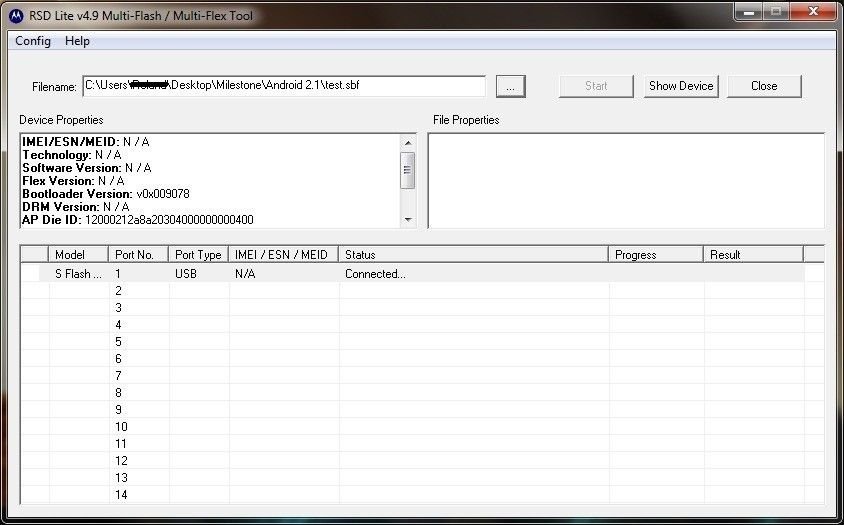Click the Show Device button

[x=681, y=86]
